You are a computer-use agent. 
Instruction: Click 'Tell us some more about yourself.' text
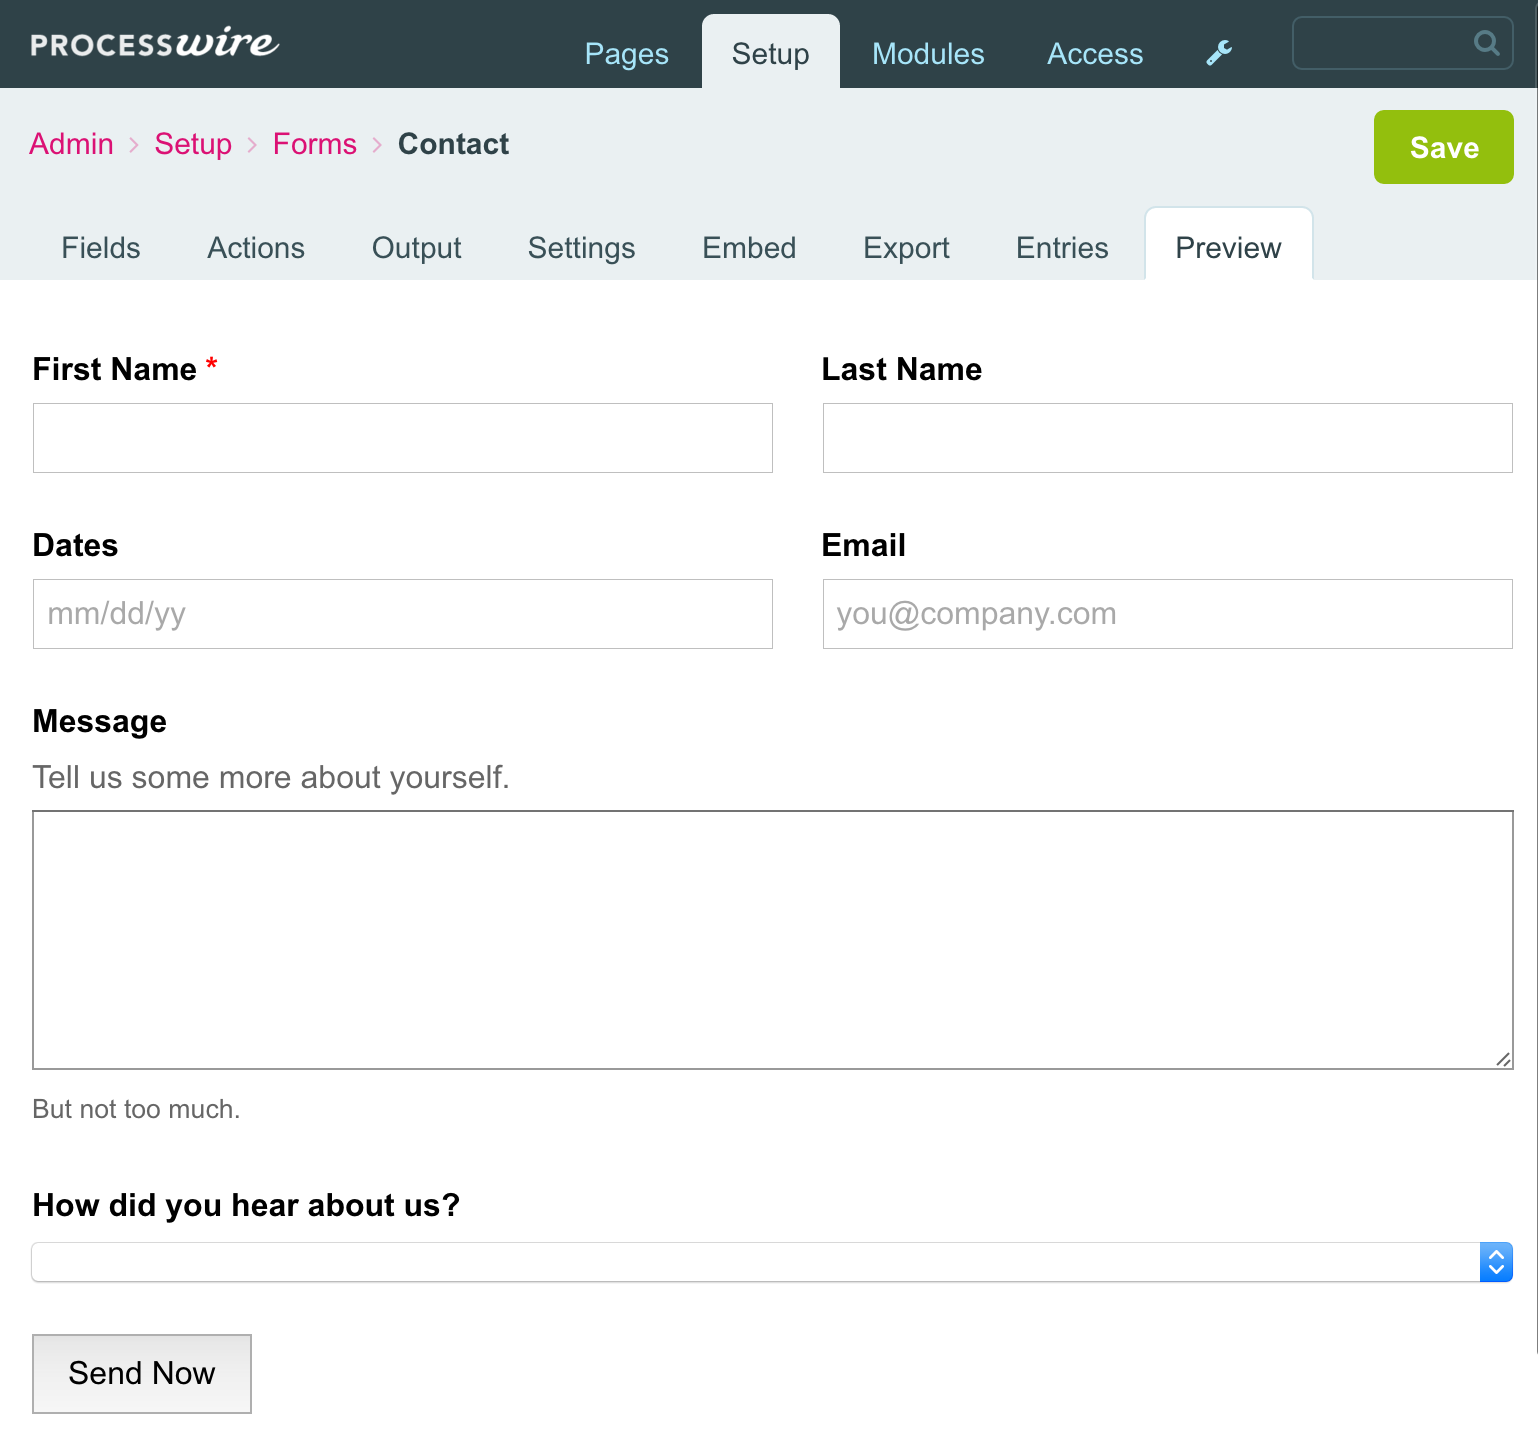(x=271, y=777)
